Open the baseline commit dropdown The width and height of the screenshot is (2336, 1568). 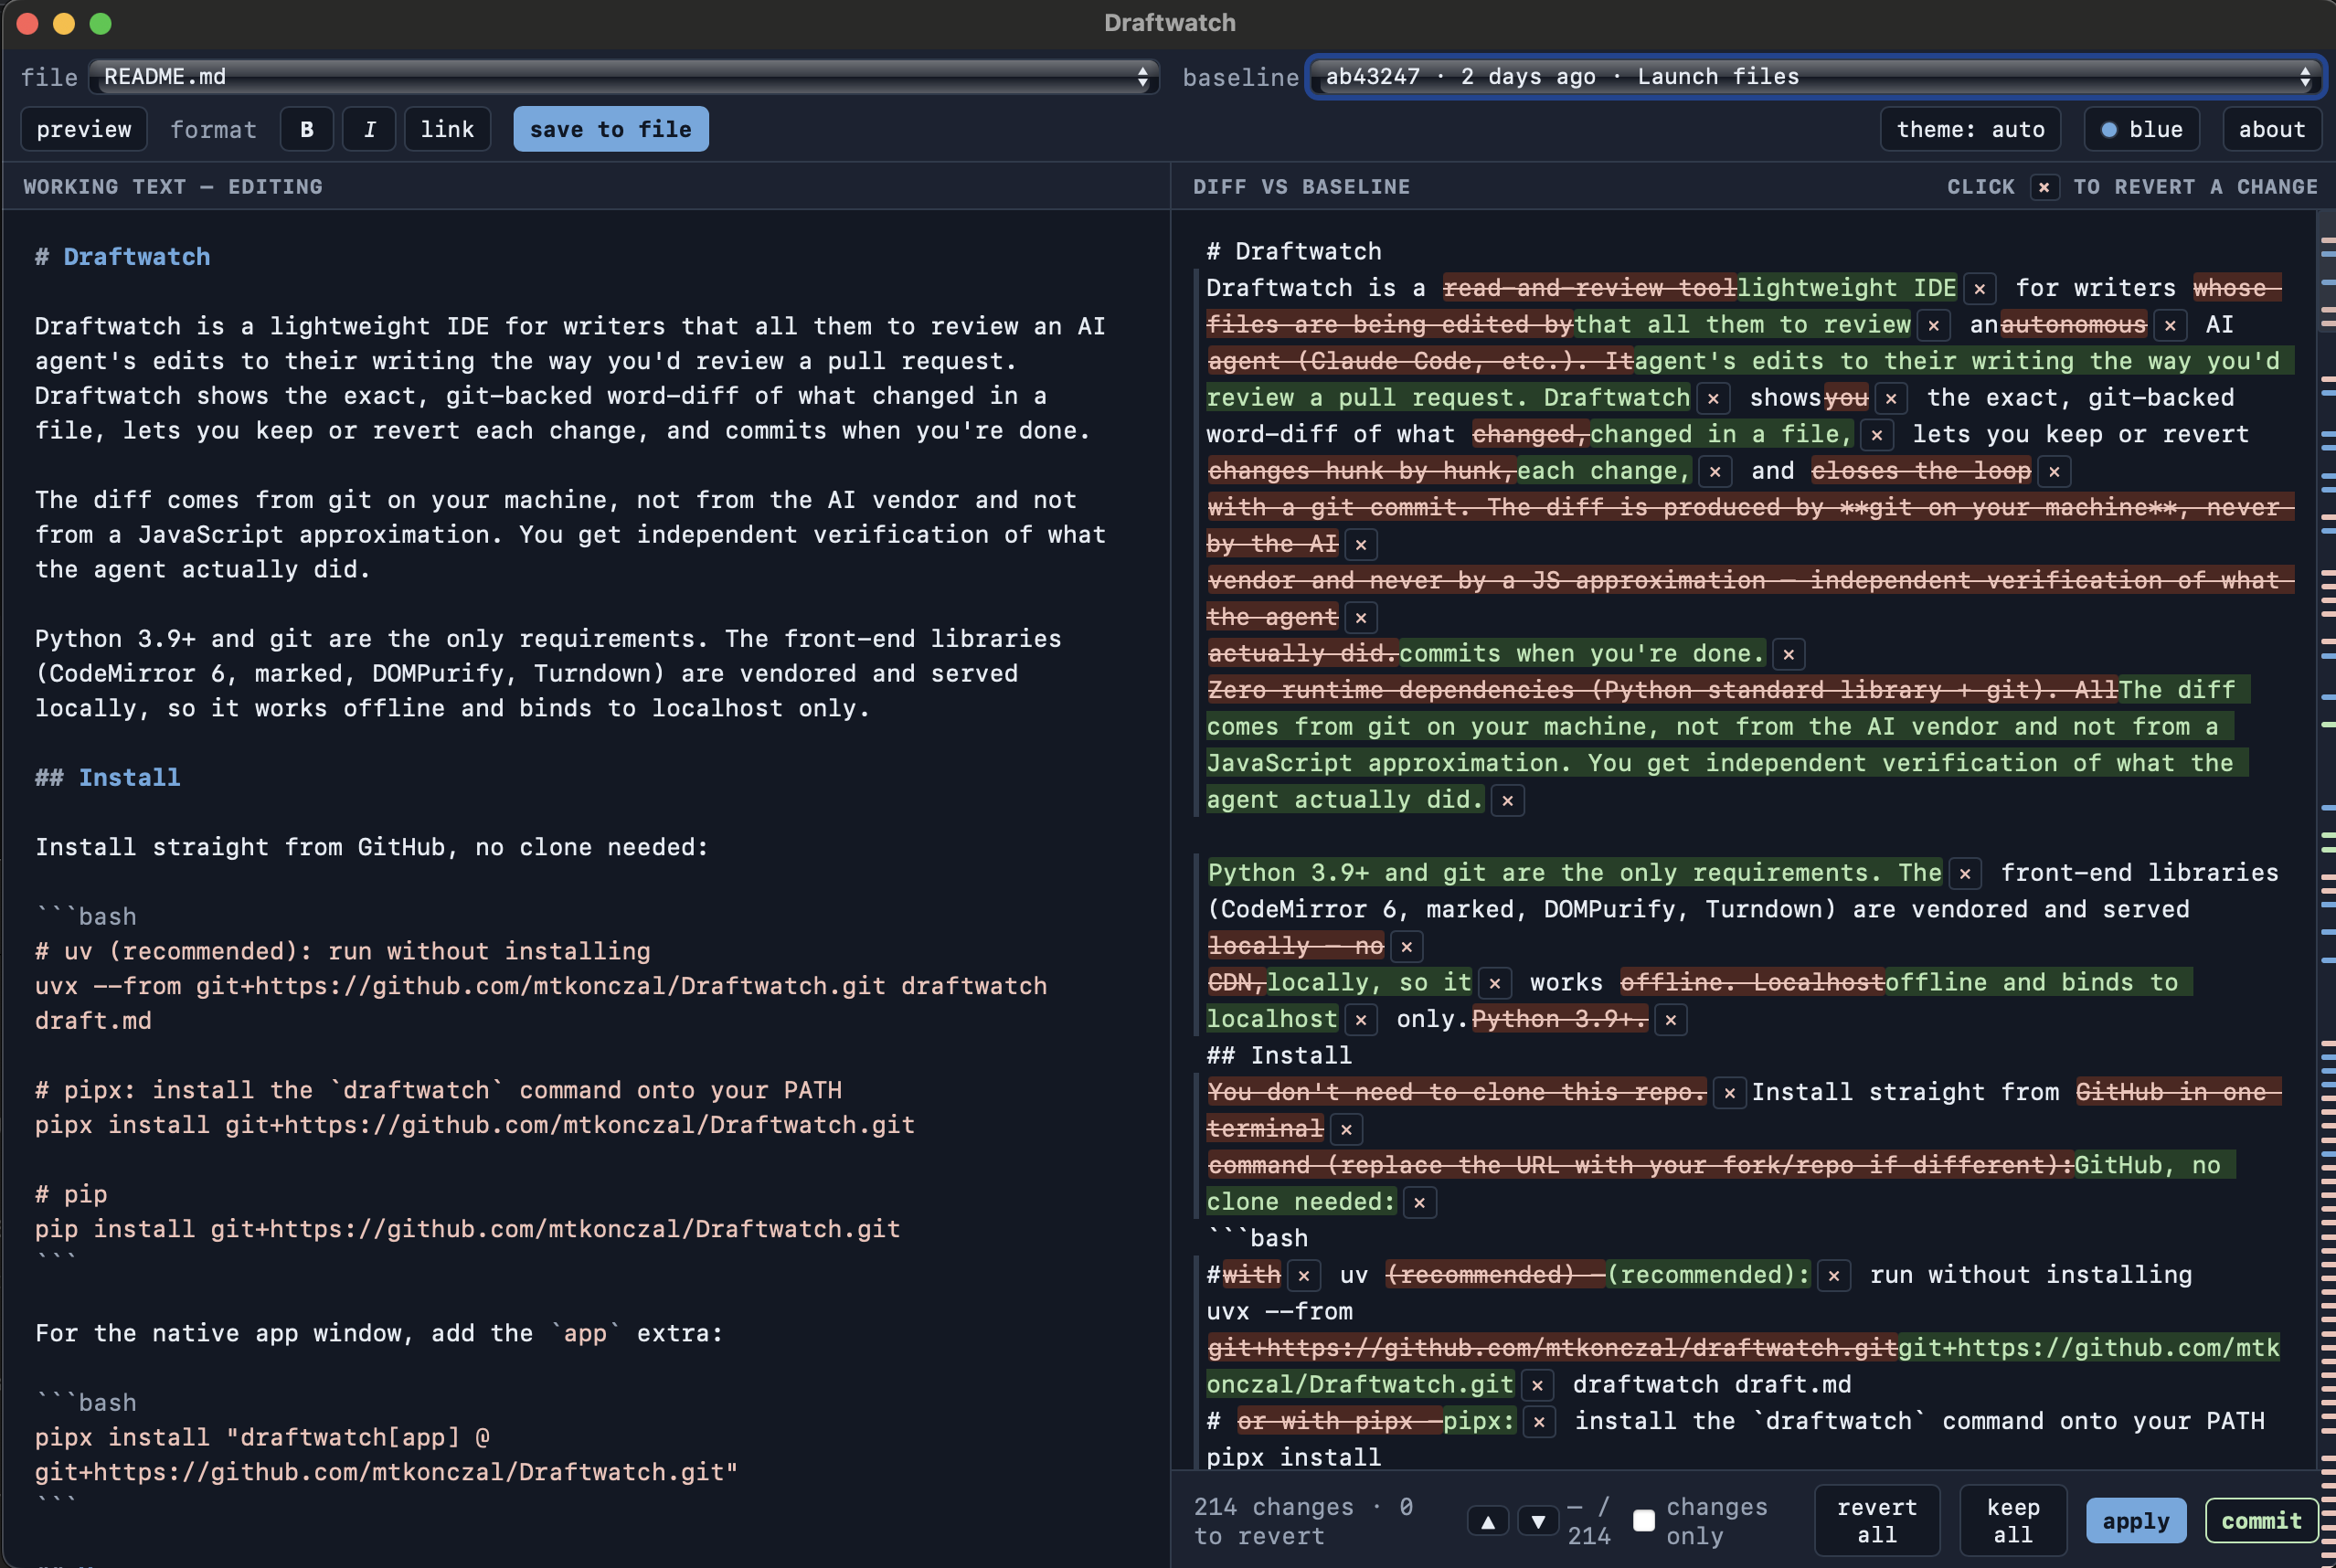(1816, 77)
